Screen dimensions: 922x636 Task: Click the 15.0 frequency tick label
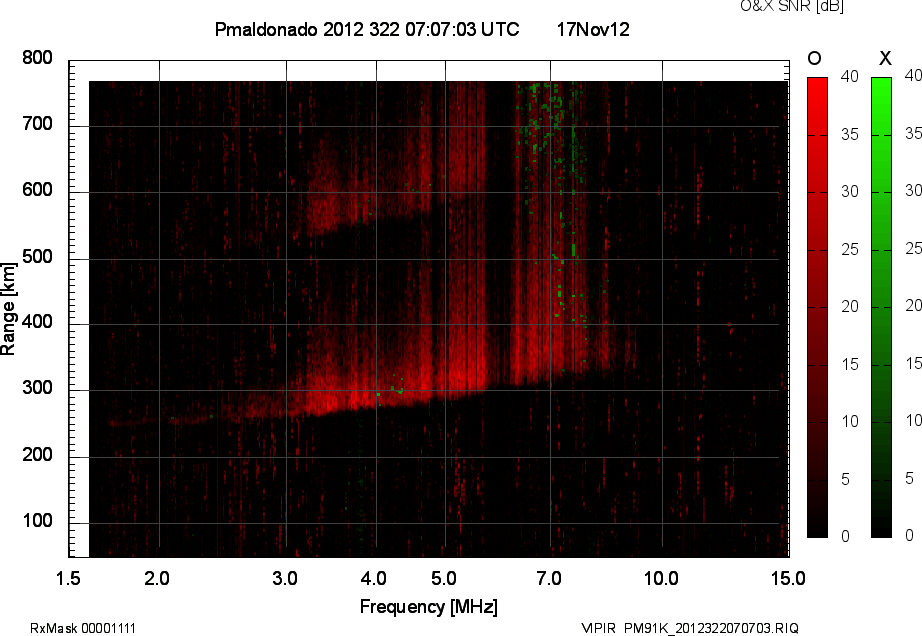788,578
